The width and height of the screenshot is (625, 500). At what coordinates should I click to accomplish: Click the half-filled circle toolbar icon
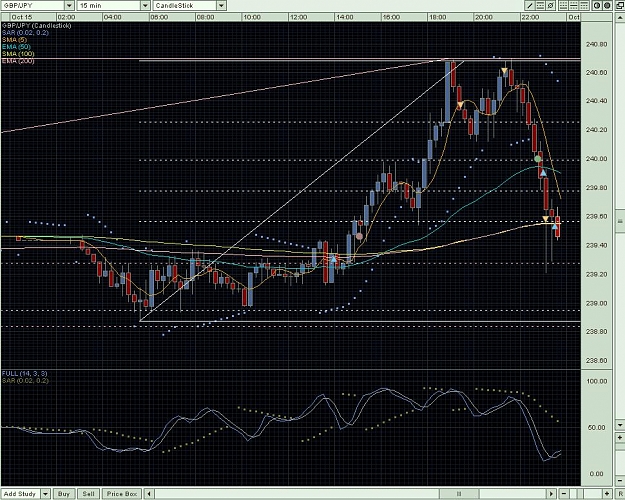coord(597,6)
